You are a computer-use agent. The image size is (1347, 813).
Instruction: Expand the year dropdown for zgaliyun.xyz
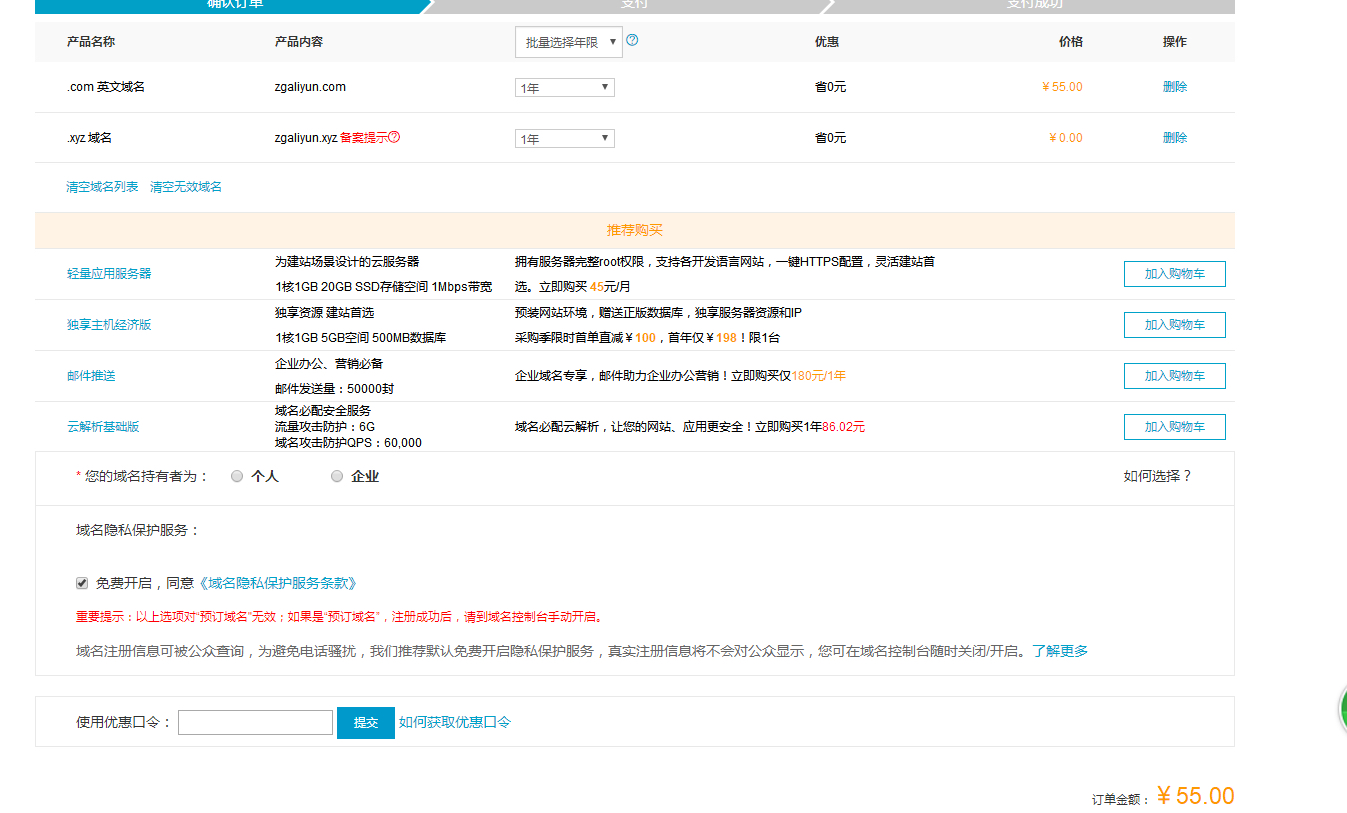[564, 138]
